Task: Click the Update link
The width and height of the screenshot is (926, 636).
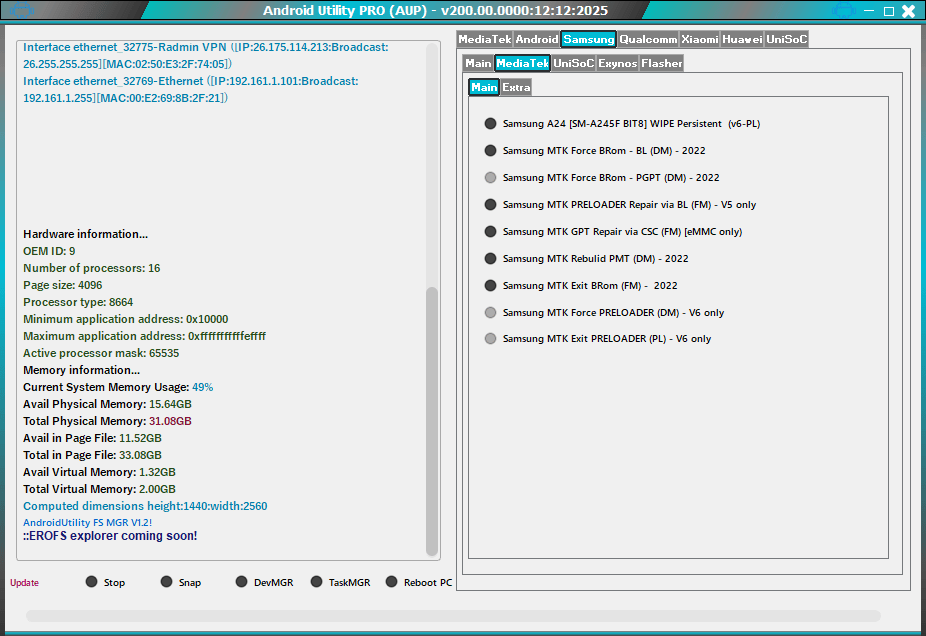Action: tap(23, 582)
